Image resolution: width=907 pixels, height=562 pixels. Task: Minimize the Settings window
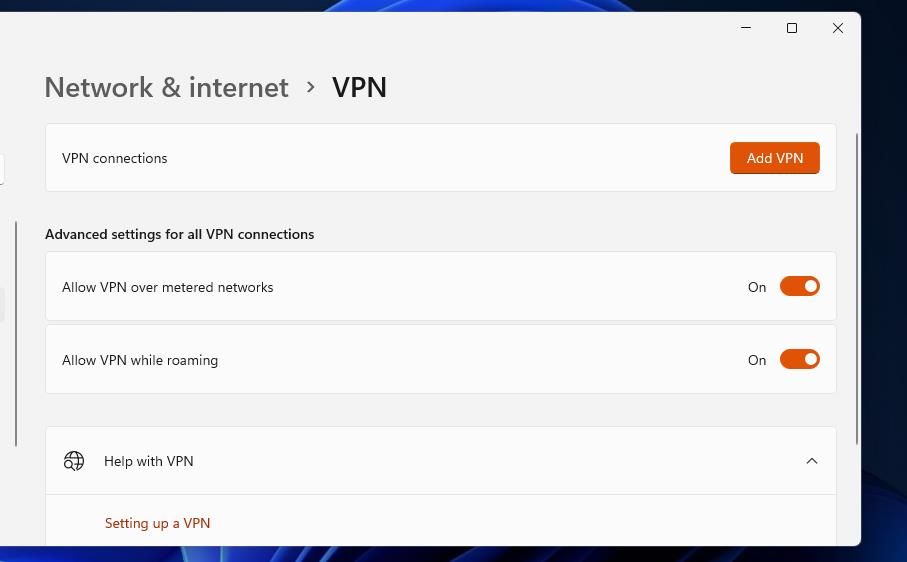coord(745,28)
